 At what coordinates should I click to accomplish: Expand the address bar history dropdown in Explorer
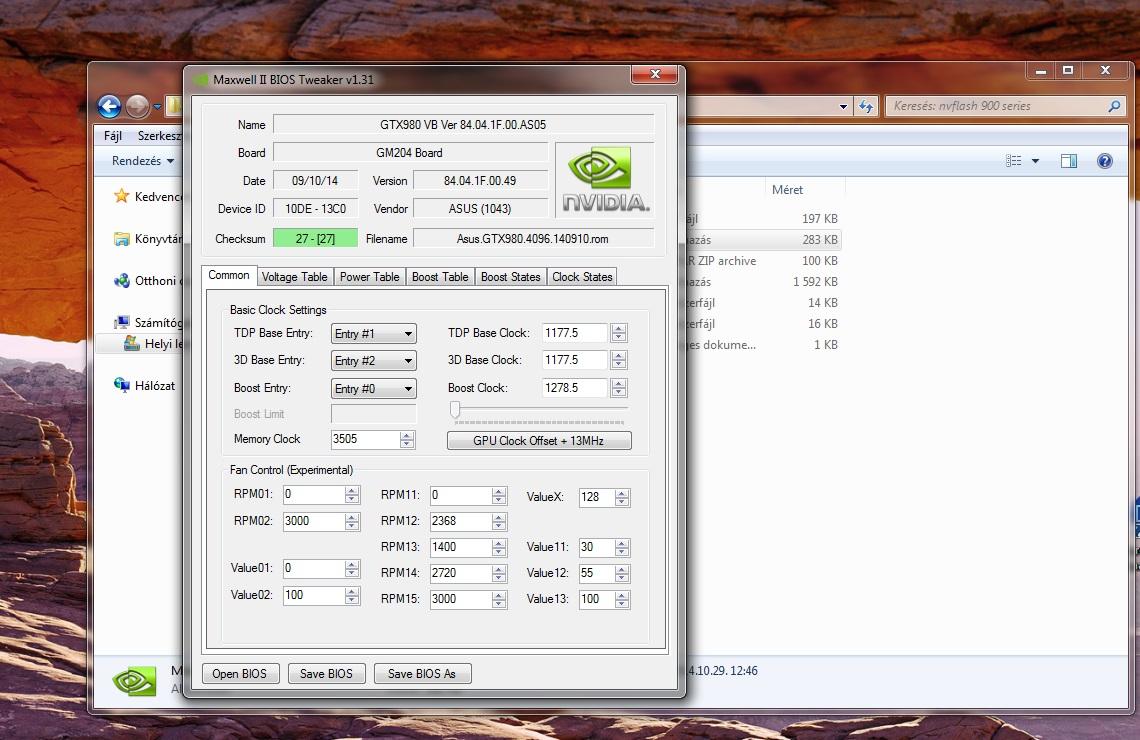(x=843, y=106)
